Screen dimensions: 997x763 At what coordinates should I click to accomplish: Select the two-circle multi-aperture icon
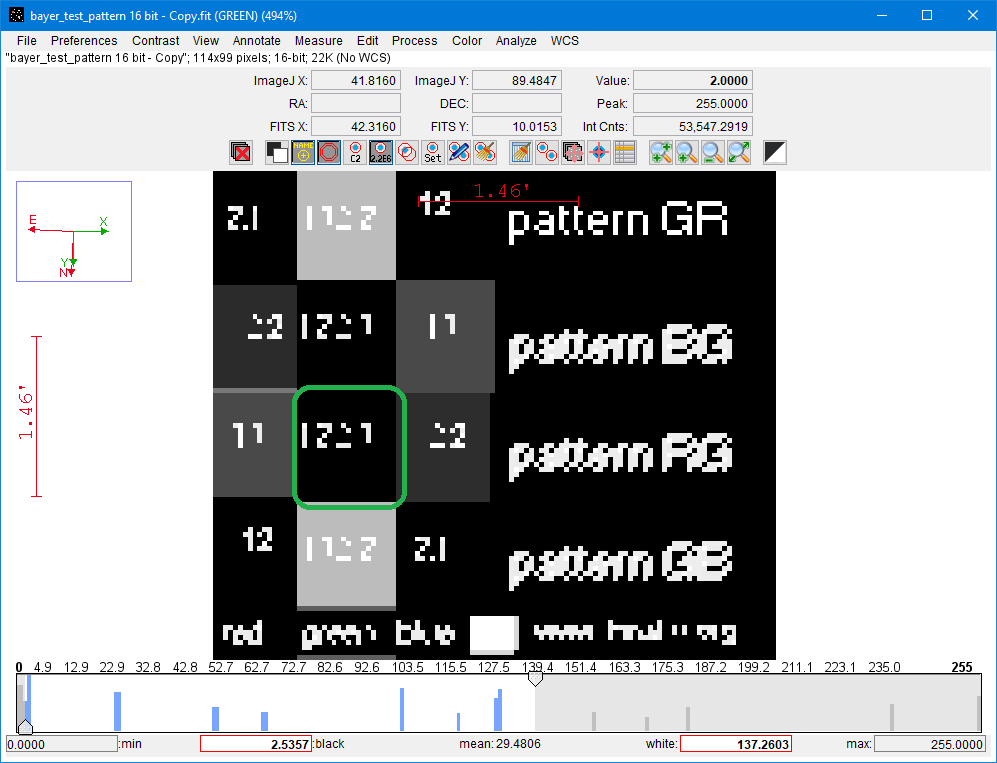click(547, 152)
